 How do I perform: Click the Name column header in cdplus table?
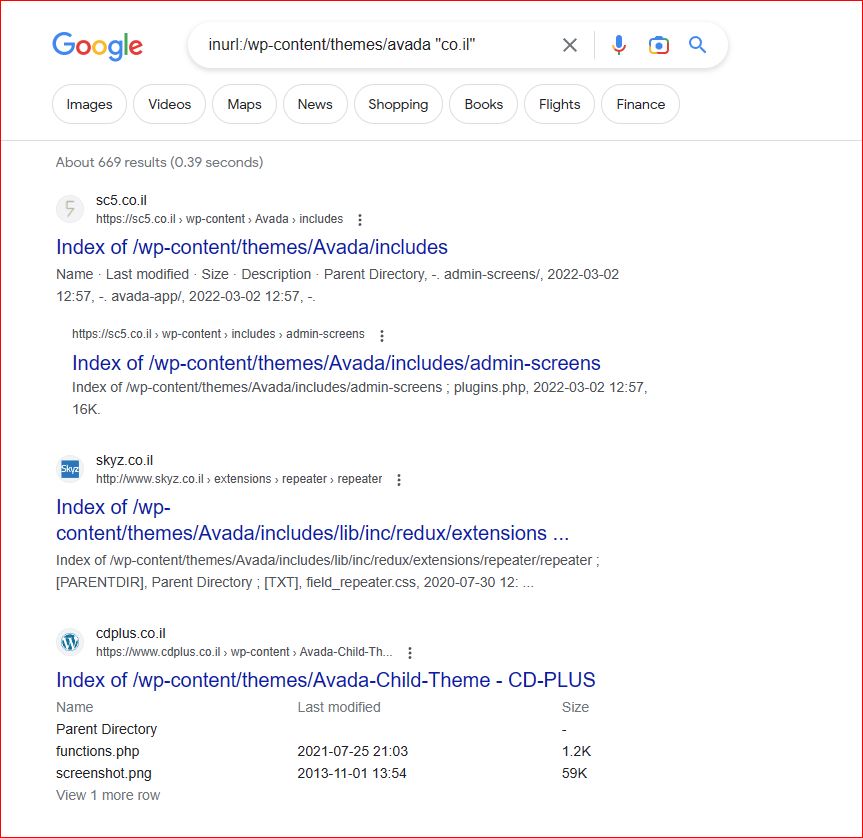(x=75, y=707)
